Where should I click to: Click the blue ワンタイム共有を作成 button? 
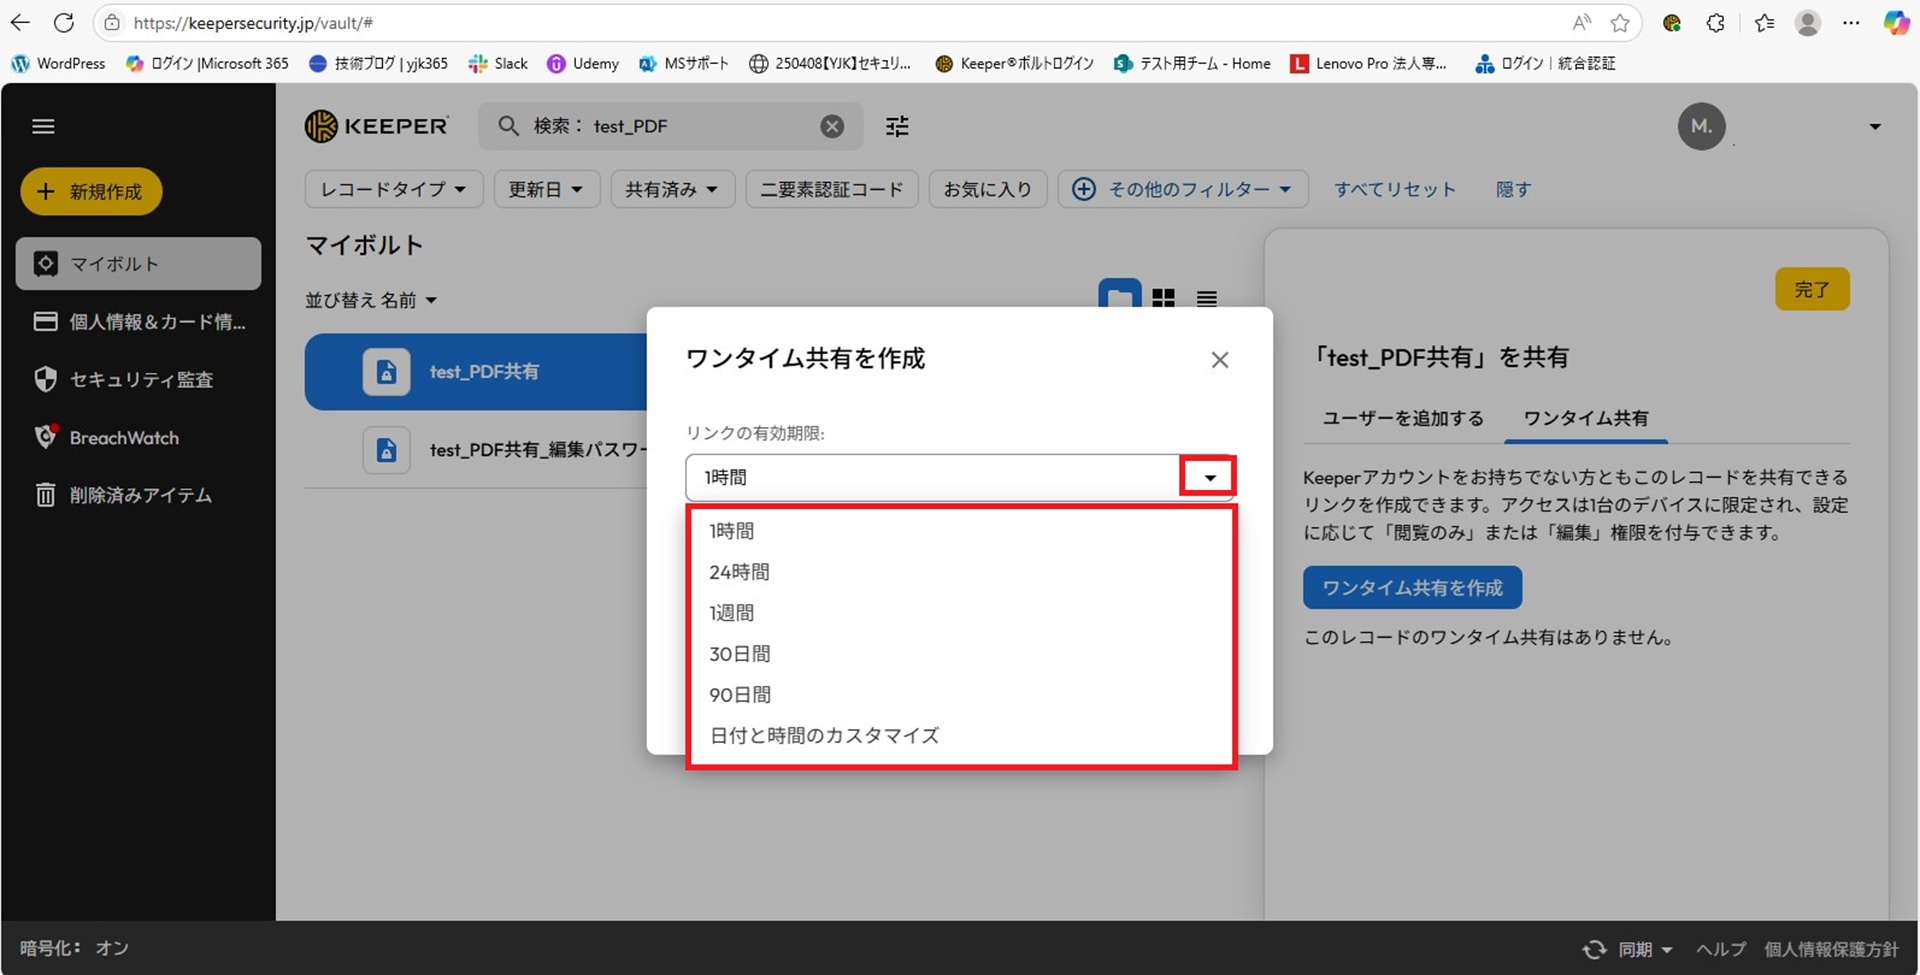click(x=1411, y=588)
